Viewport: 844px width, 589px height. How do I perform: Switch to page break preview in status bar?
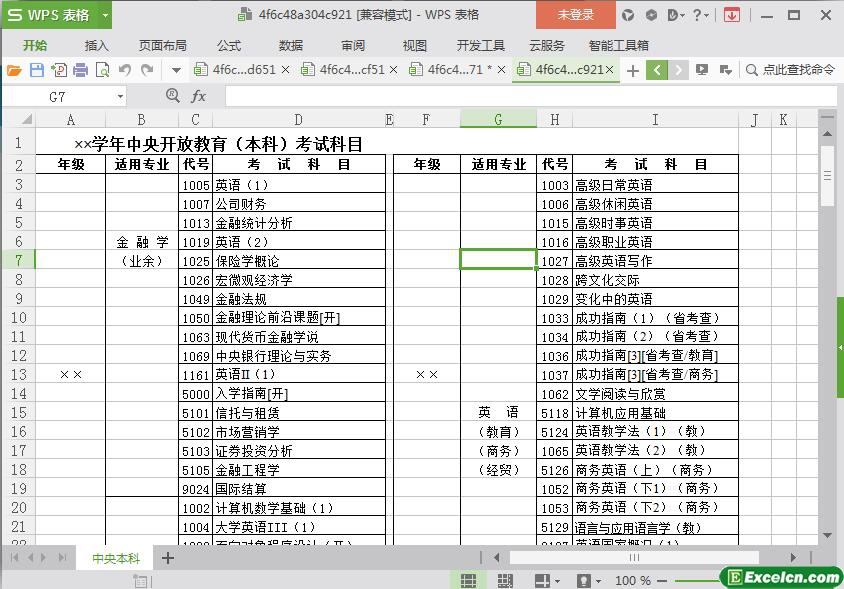[x=505, y=580]
